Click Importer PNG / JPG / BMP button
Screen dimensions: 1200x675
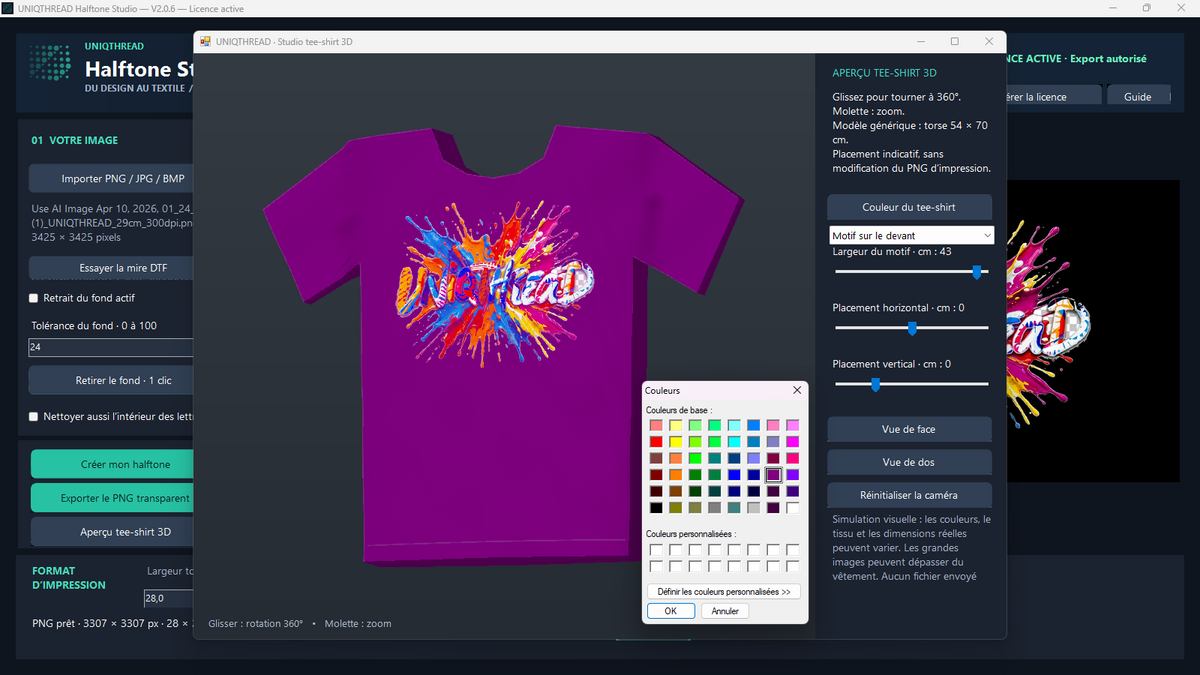111,179
